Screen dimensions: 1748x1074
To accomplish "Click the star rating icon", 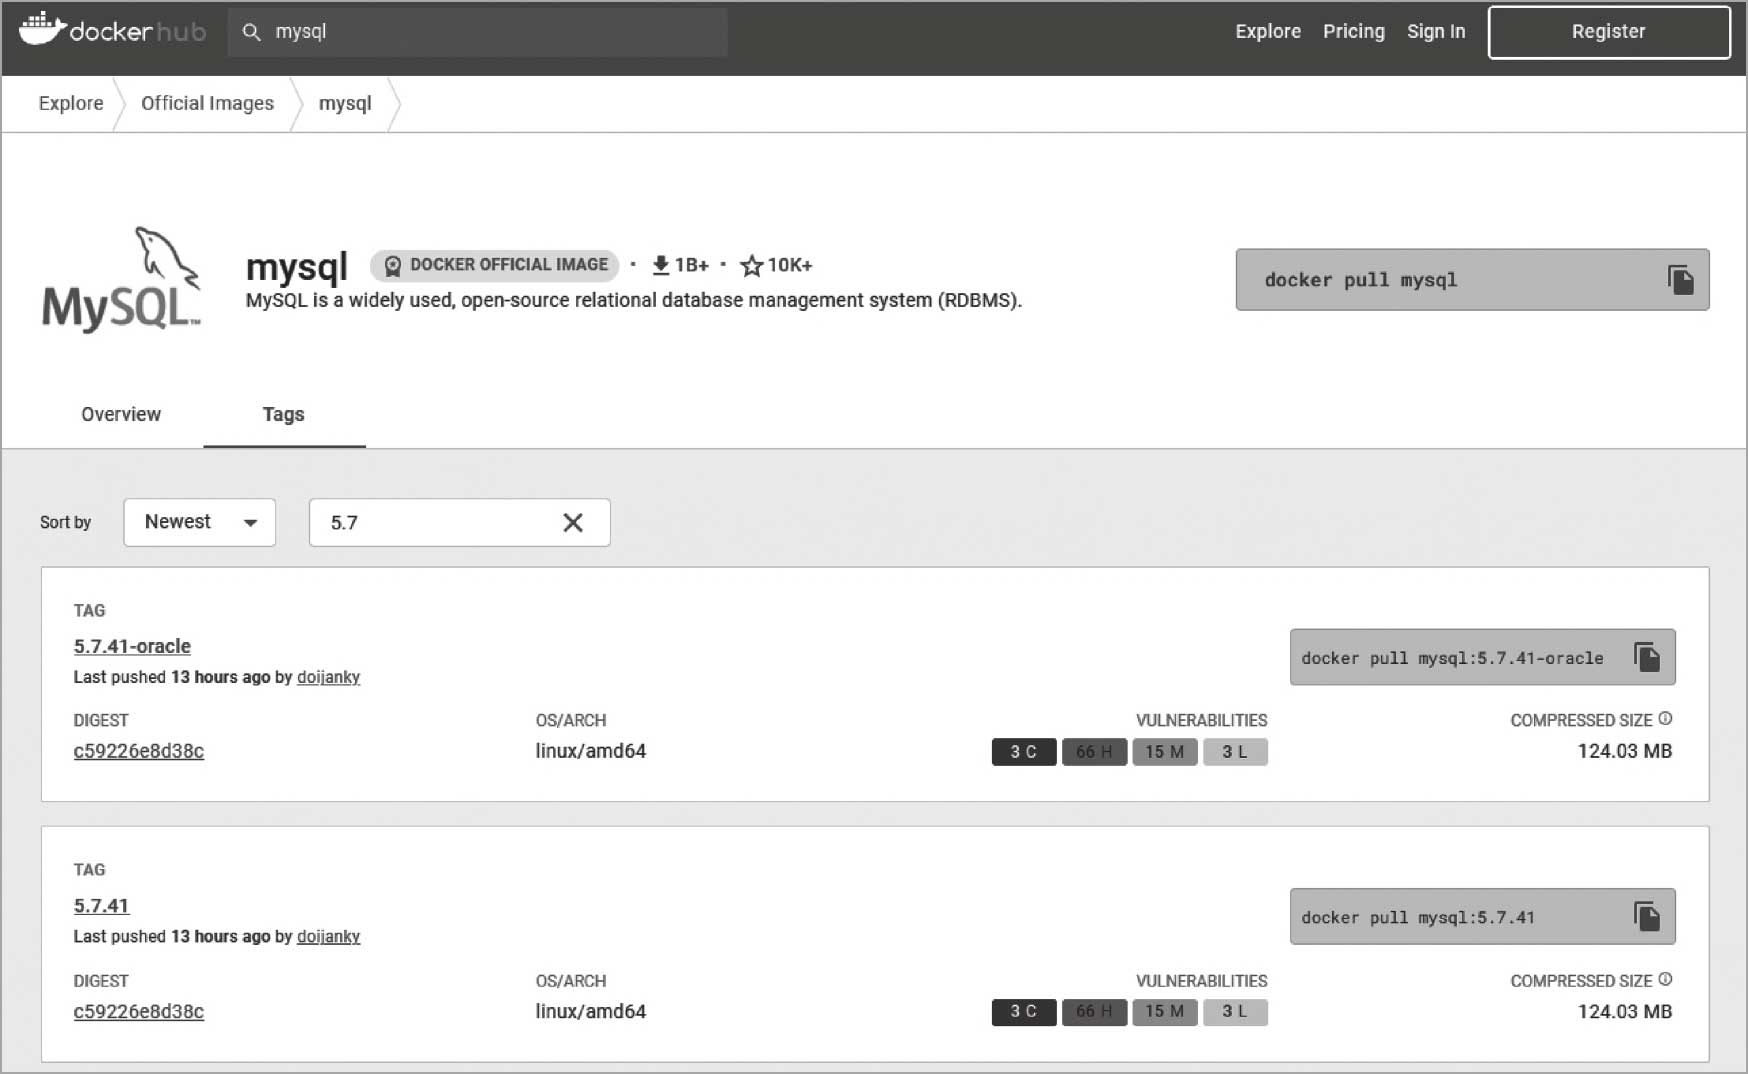I will coord(751,266).
